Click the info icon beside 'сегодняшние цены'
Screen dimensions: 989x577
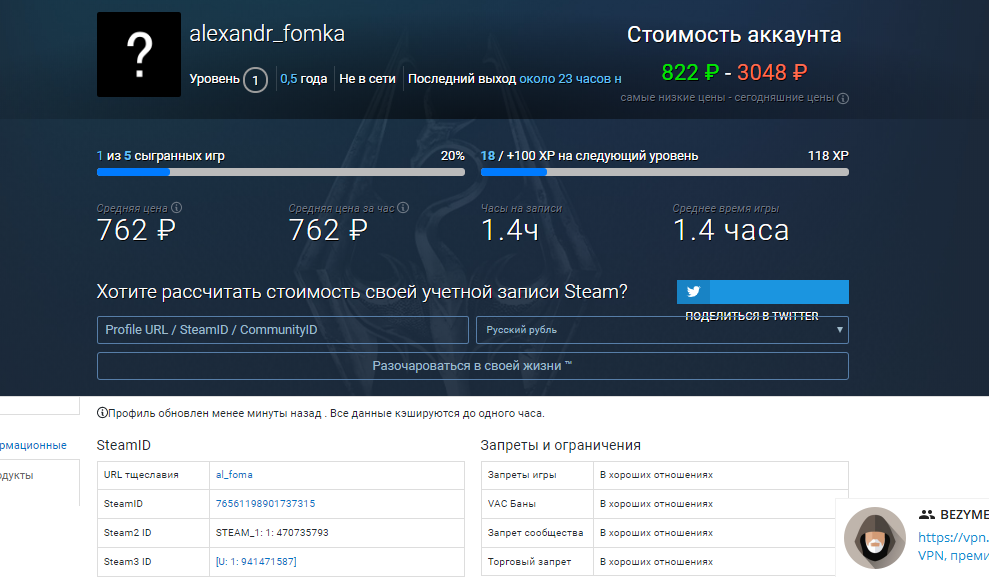(843, 98)
